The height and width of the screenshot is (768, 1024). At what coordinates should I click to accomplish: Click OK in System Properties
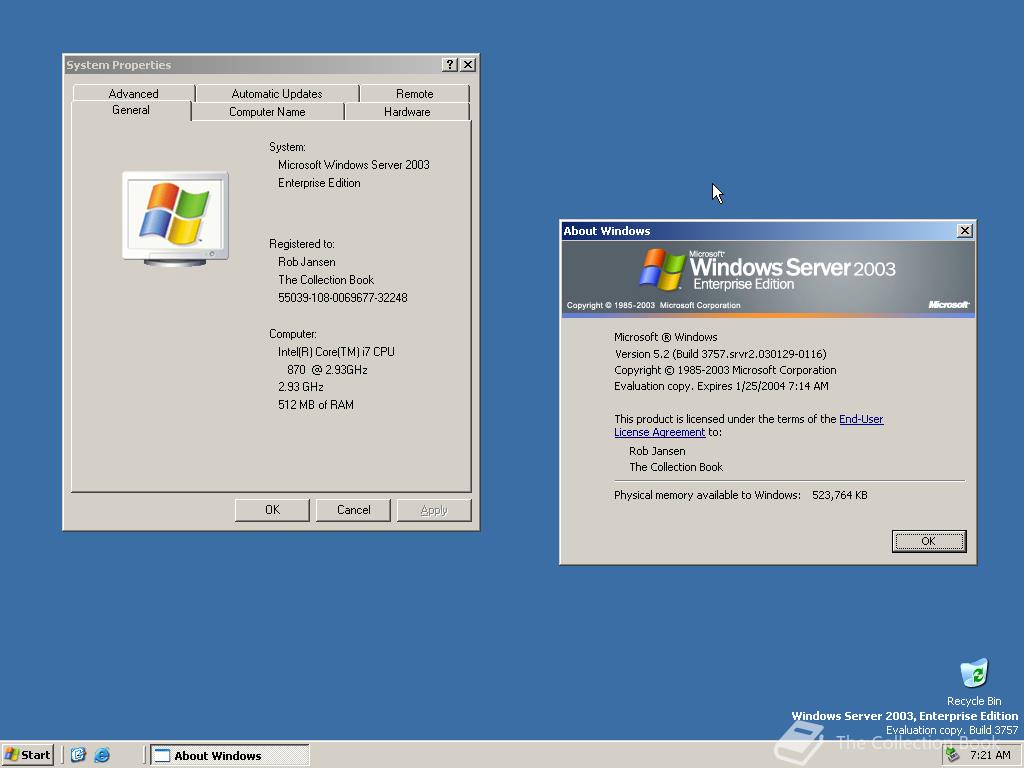coord(272,510)
